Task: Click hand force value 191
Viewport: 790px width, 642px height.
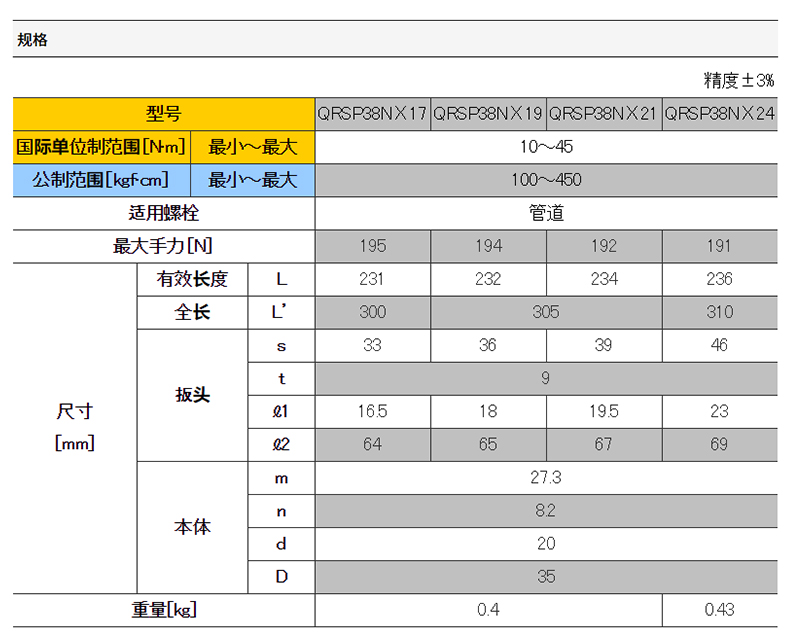Action: [719, 246]
